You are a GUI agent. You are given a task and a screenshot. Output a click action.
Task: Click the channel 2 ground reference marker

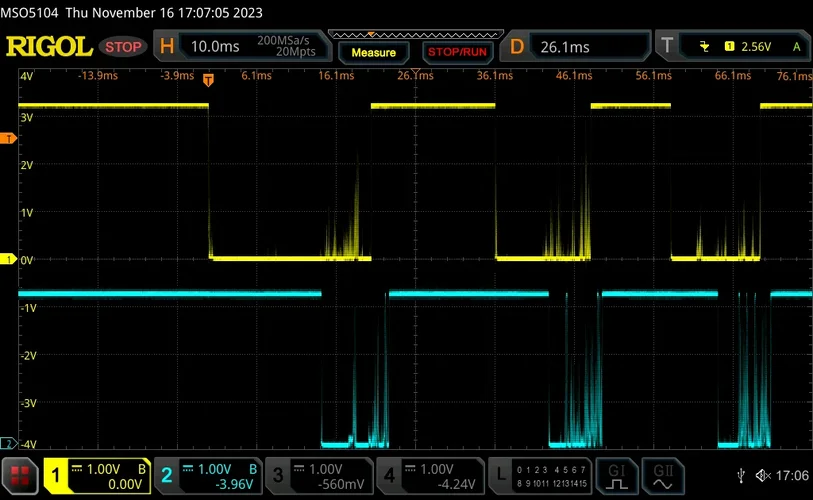(9, 443)
